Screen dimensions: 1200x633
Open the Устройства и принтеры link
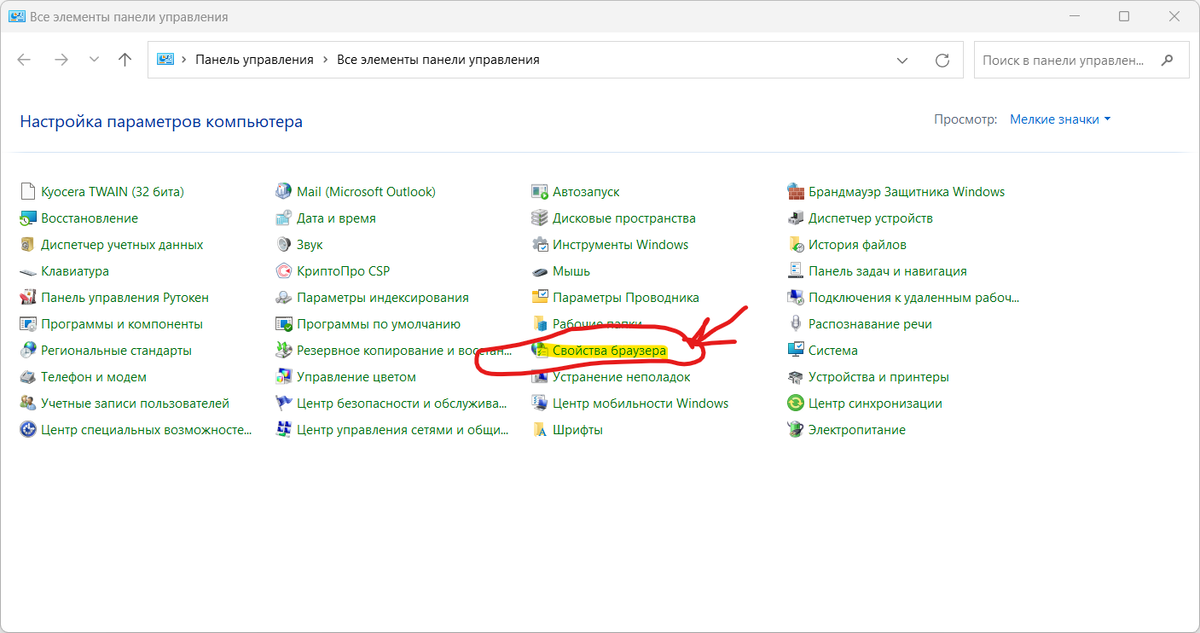[x=878, y=377]
